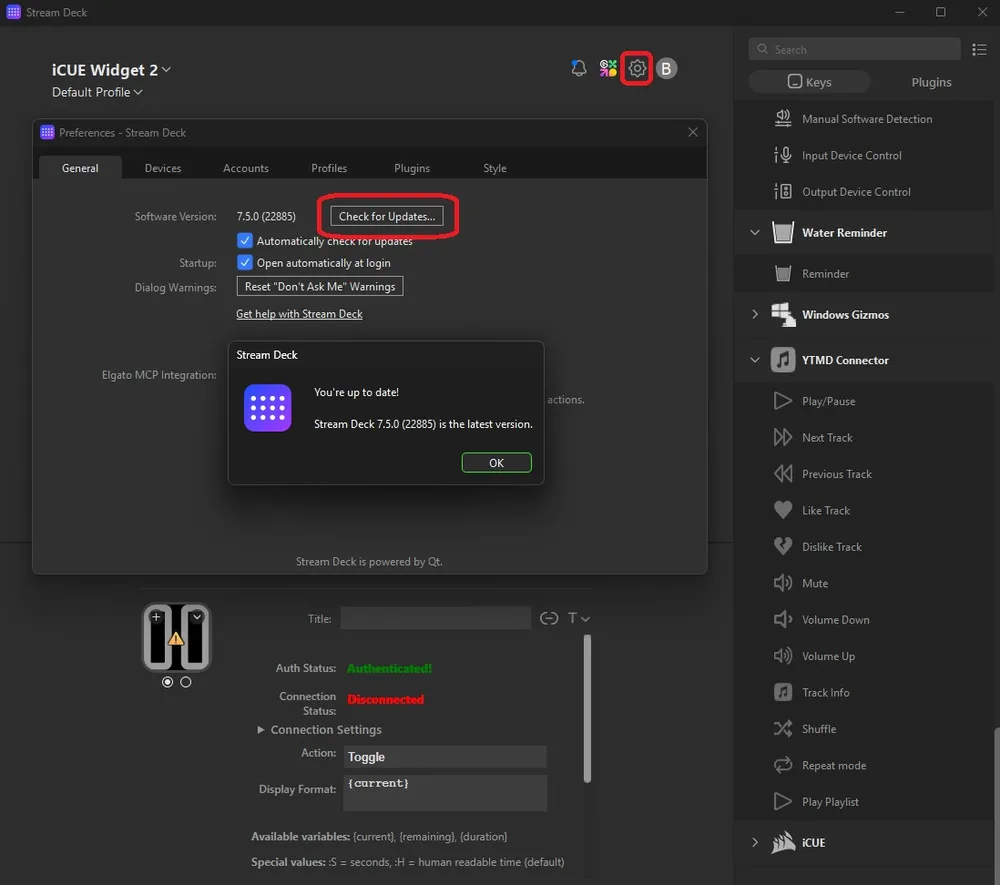The height and width of the screenshot is (885, 1000).
Task: Click the Check for Updates button
Action: pos(386,216)
